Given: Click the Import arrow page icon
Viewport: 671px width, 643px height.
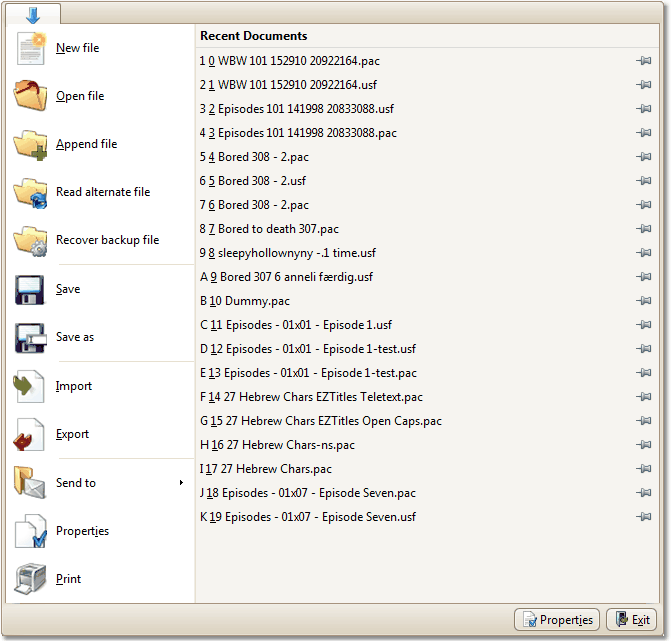Looking at the screenshot, I should (29, 386).
